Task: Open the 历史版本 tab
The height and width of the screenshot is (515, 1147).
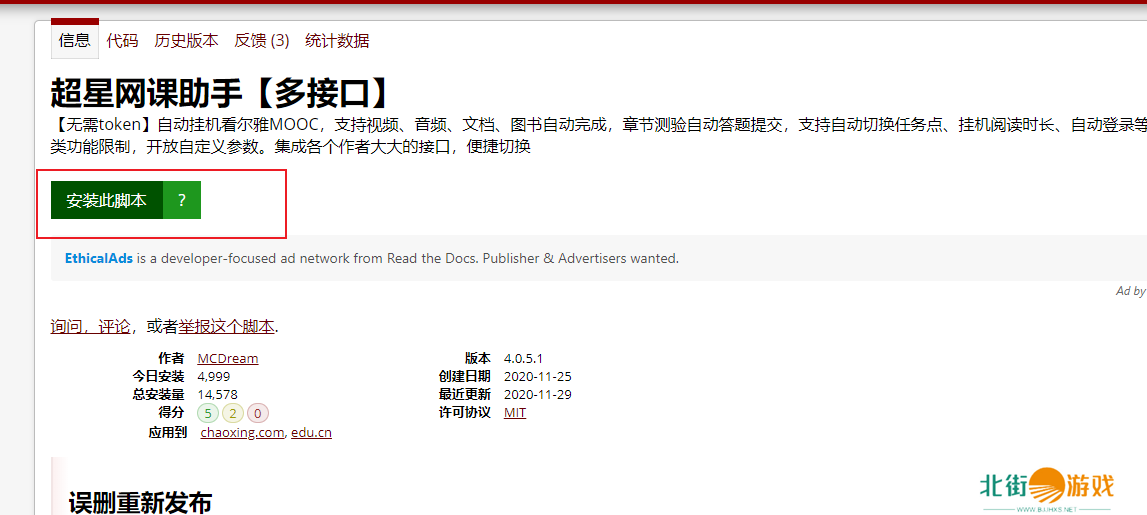Action: coord(186,40)
